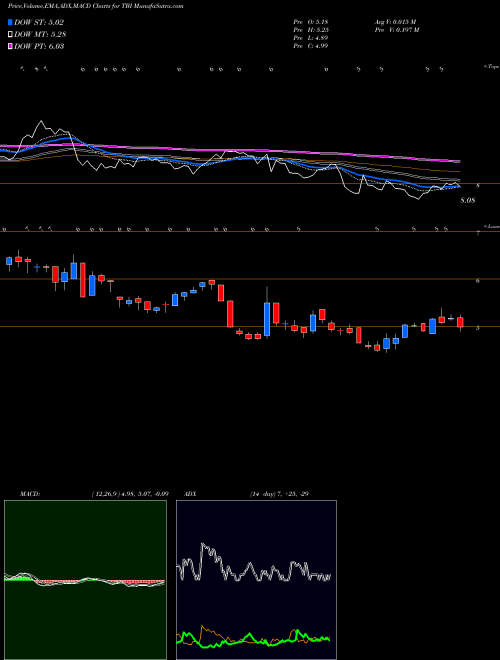Click the 'Pre C: 4.99' value

click(x=311, y=46)
